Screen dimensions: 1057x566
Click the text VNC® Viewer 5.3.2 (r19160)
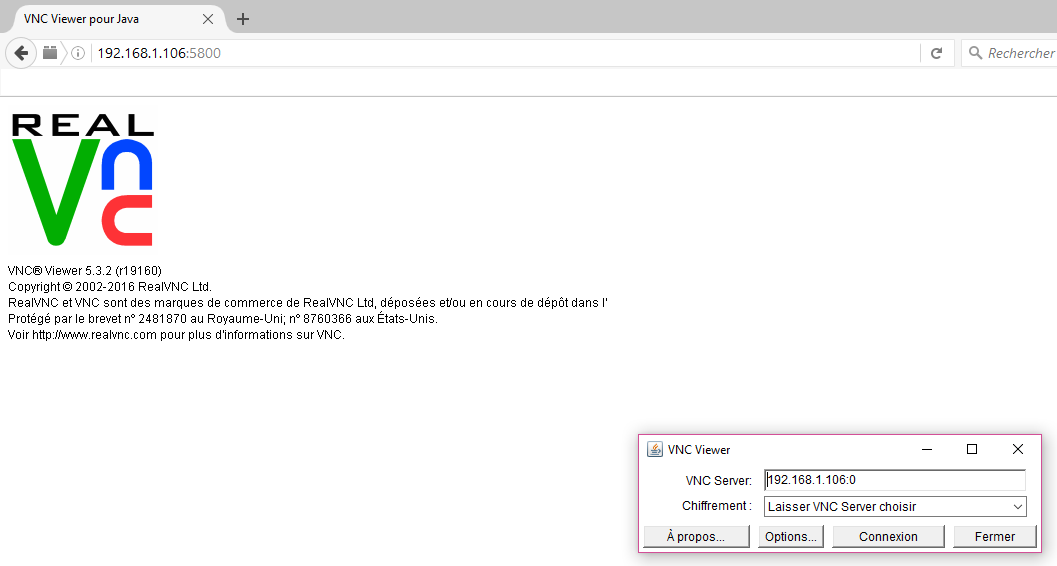pyautogui.click(x=85, y=271)
